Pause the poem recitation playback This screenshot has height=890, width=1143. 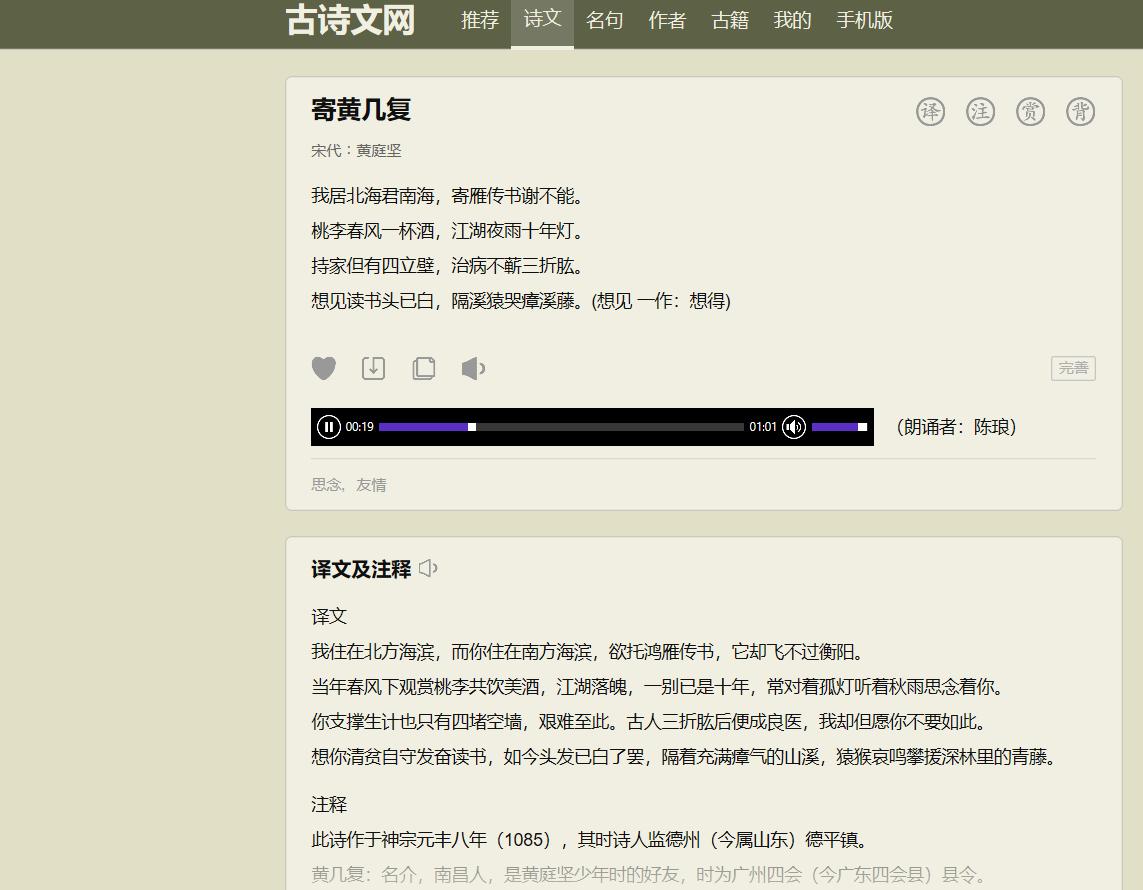[329, 426]
